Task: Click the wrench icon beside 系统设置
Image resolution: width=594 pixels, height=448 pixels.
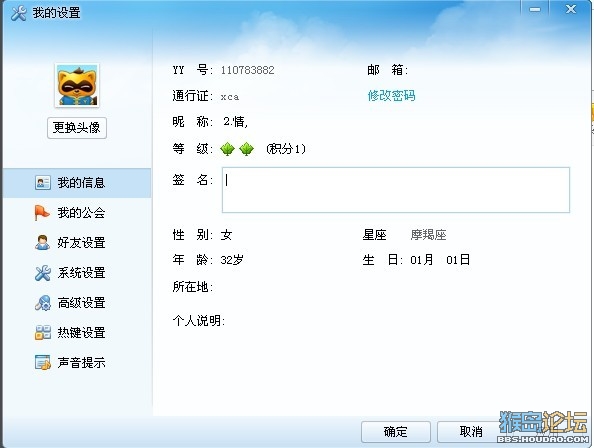Action: tap(42, 273)
